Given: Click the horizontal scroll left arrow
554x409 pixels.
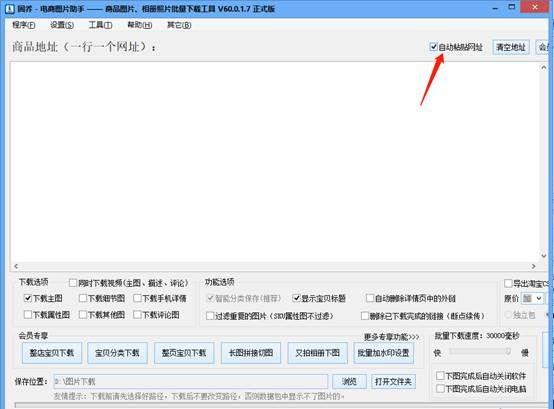Looking at the screenshot, I should [x=16, y=266].
